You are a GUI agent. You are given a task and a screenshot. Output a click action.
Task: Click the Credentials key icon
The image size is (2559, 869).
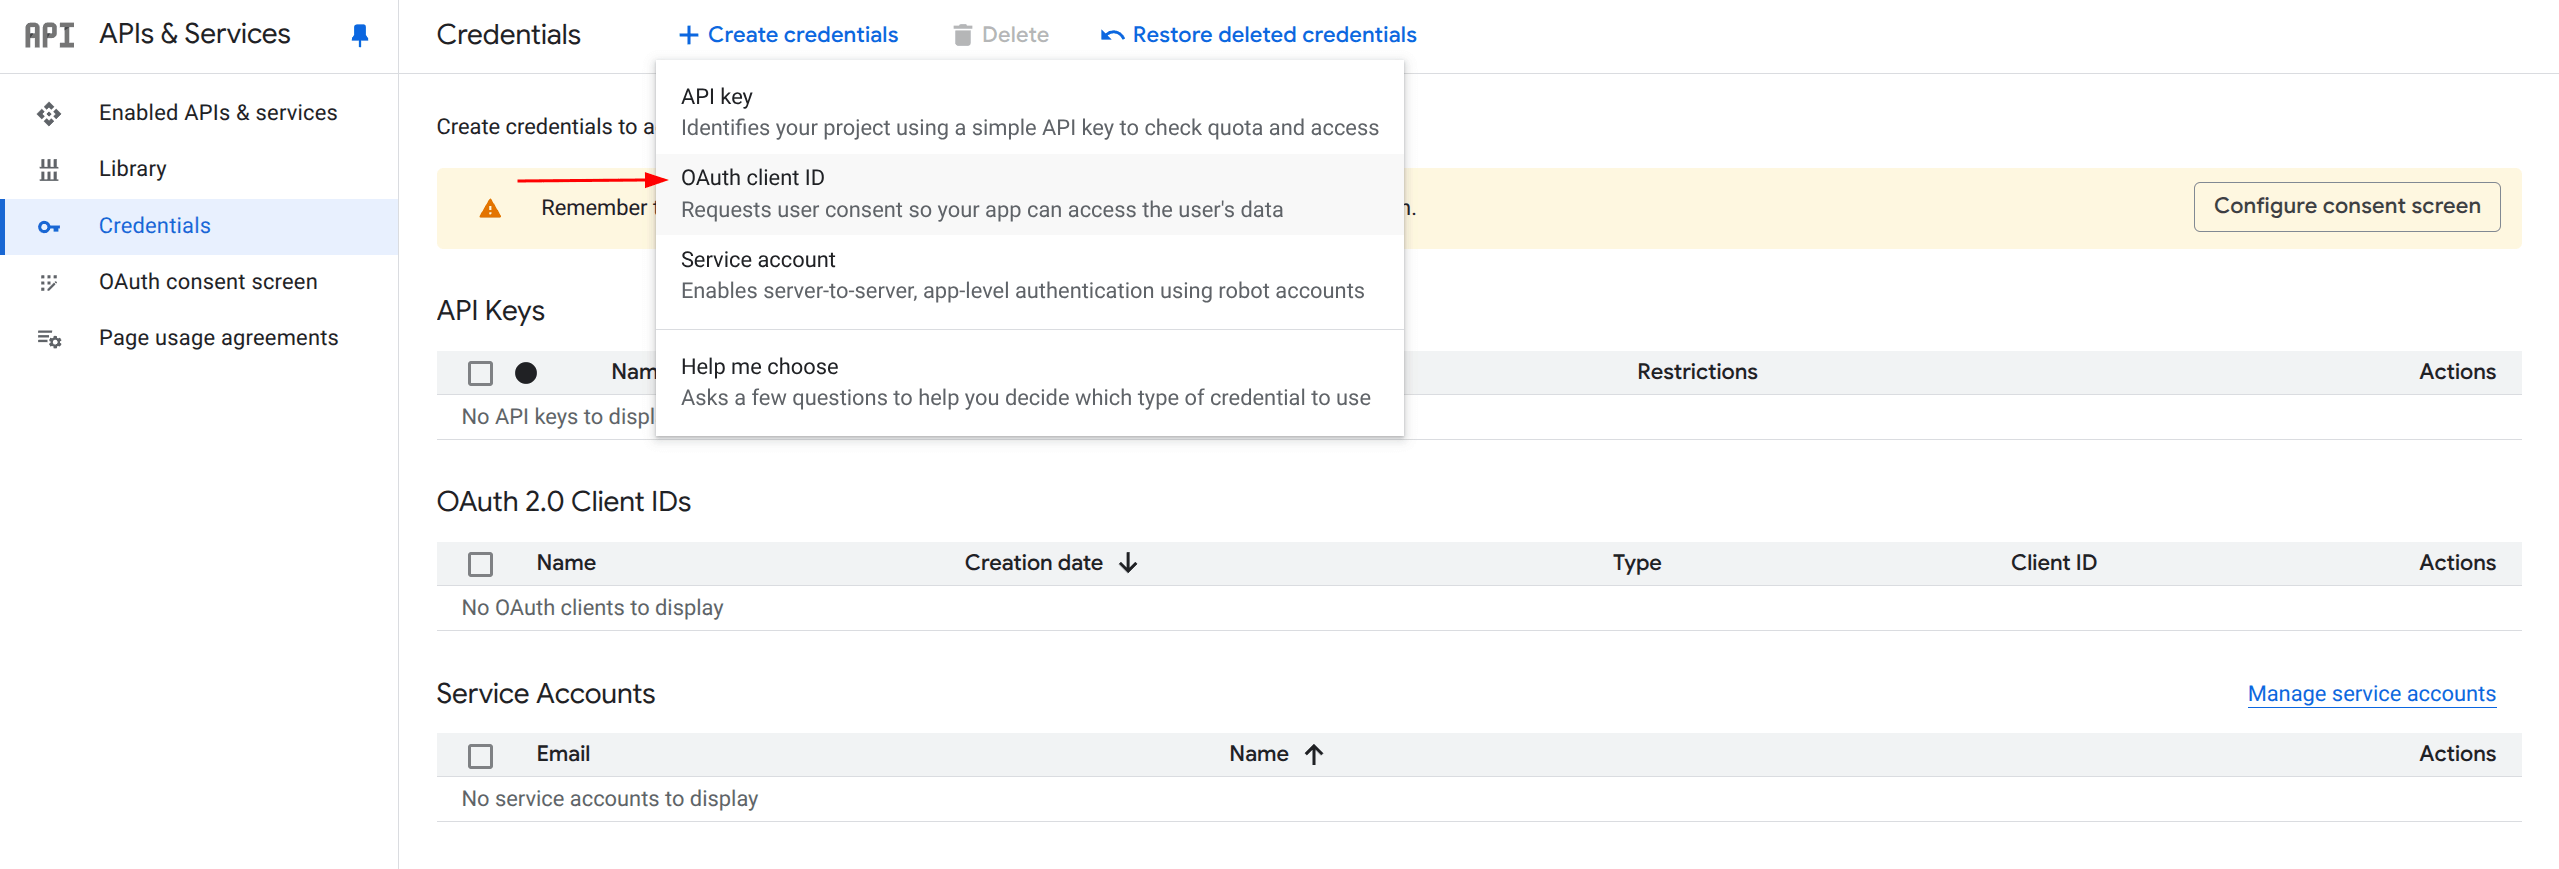[49, 227]
